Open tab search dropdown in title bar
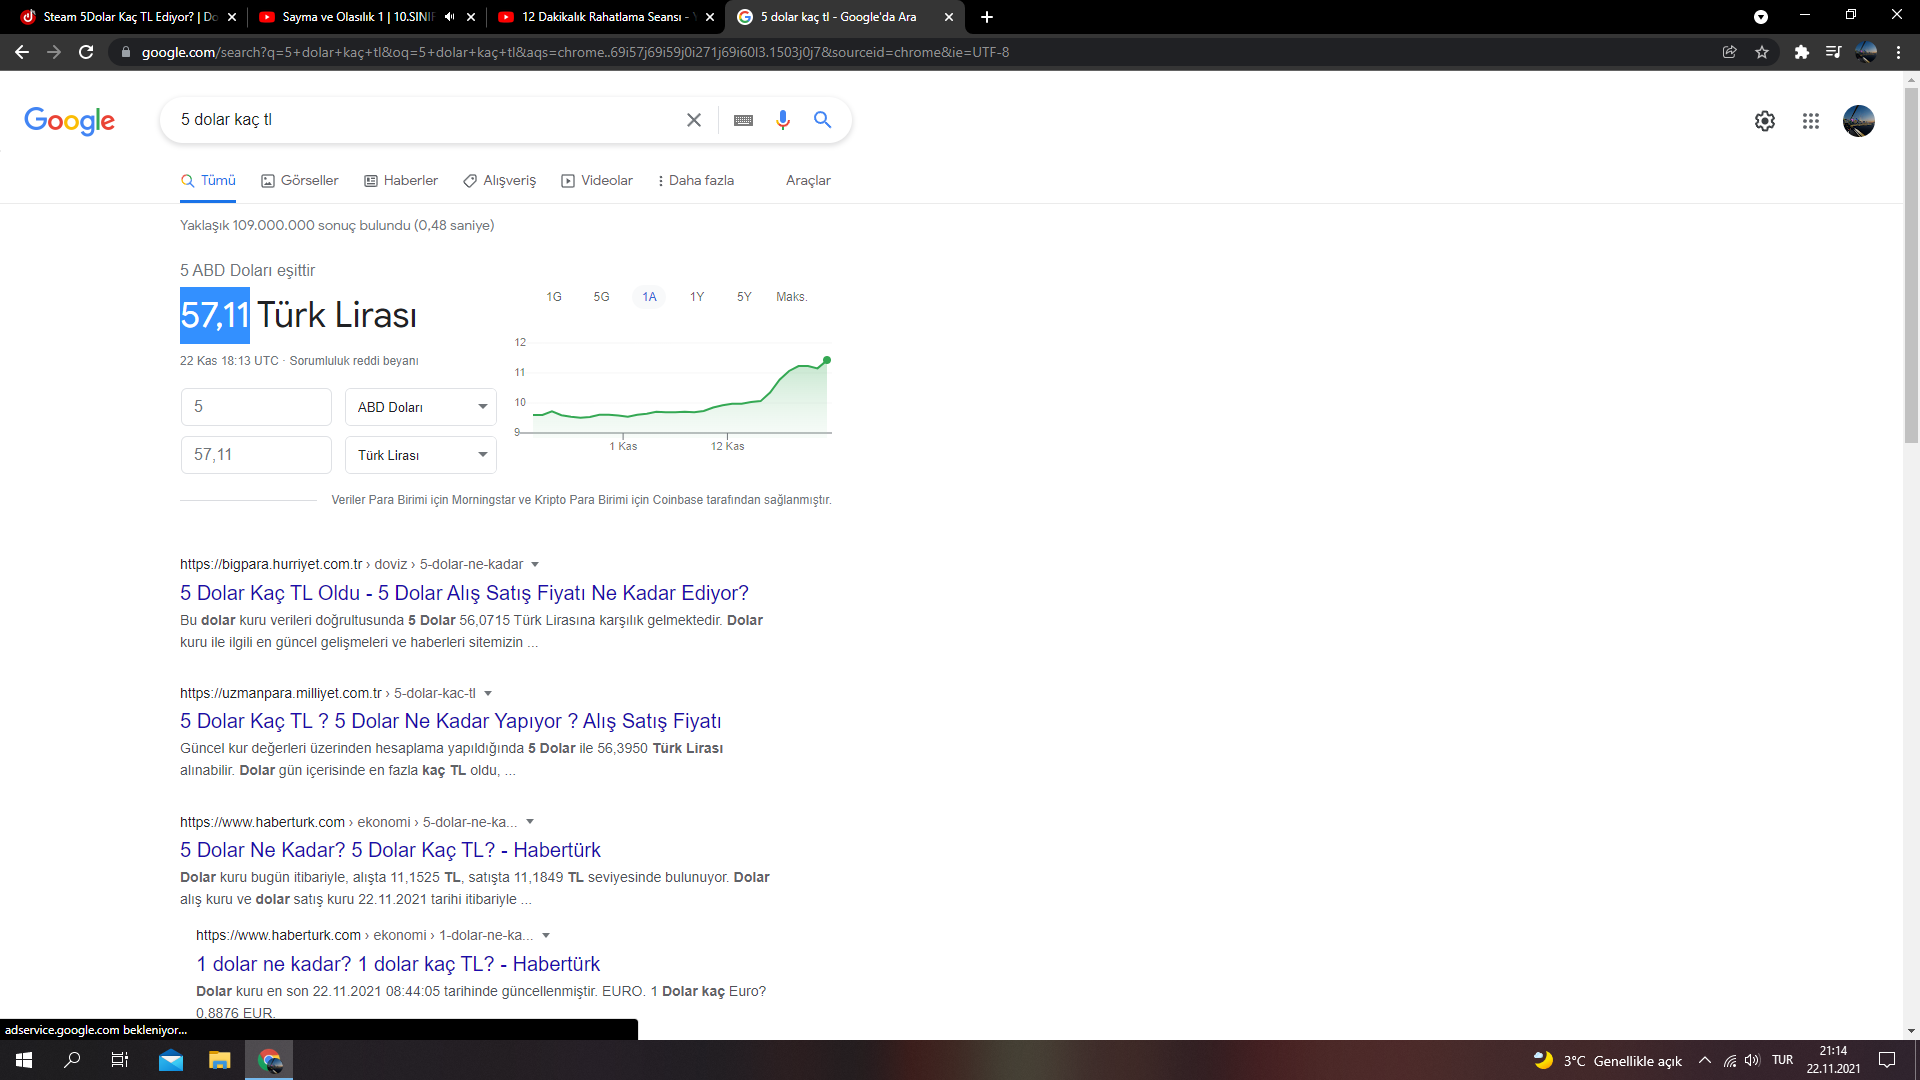The height and width of the screenshot is (1080, 1920). pos(1761,17)
